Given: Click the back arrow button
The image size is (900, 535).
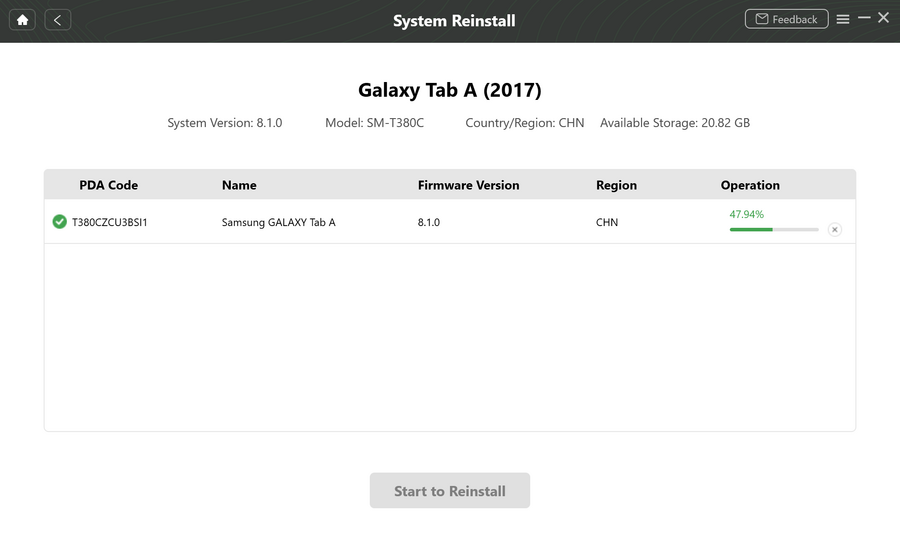Looking at the screenshot, I should pos(58,20).
